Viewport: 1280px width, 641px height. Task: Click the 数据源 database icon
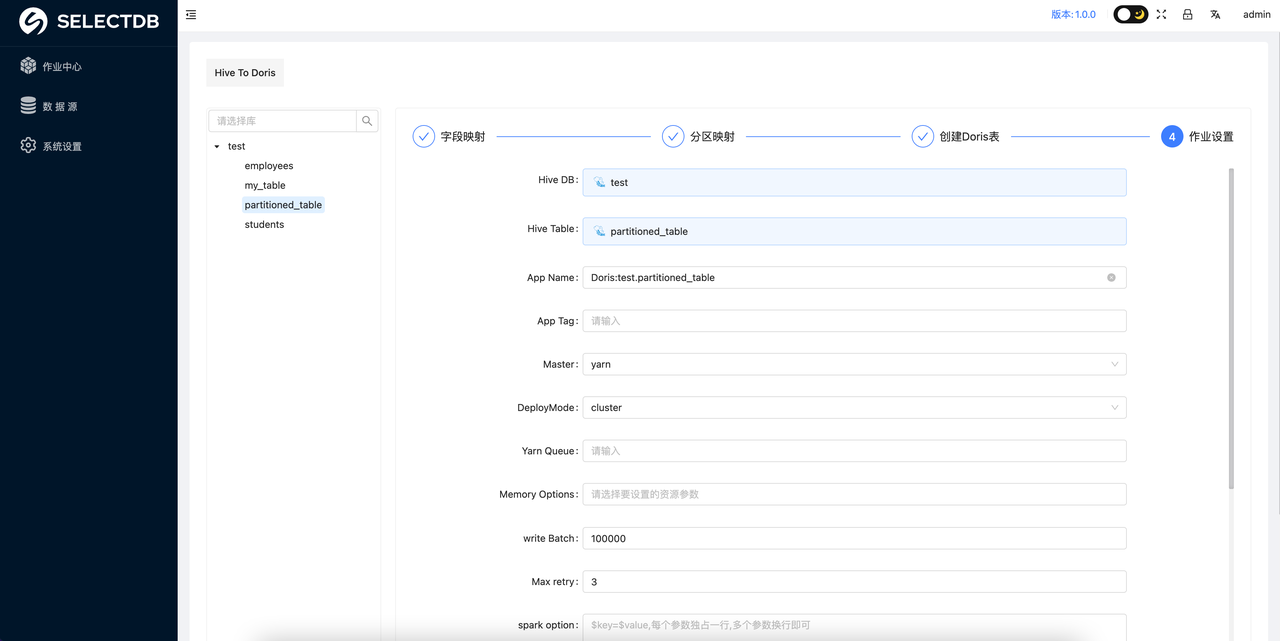point(28,106)
